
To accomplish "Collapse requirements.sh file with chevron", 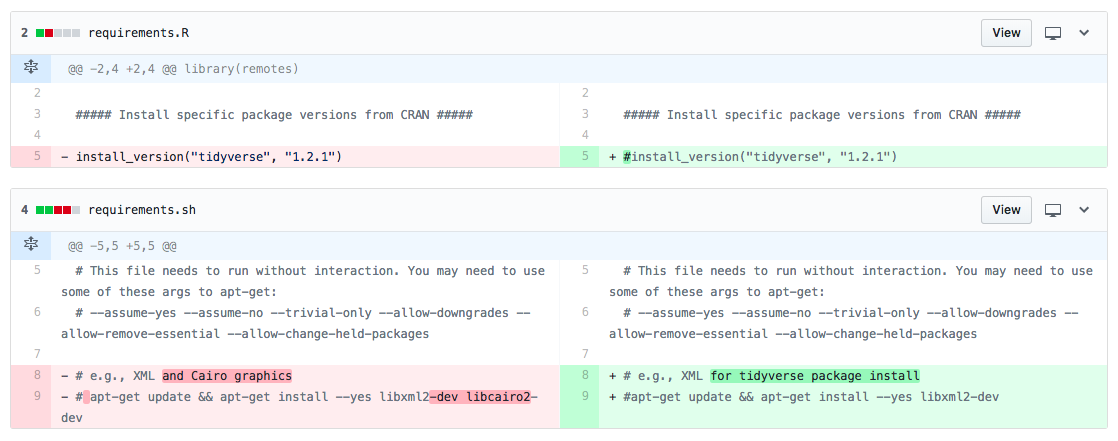I will [x=1084, y=210].
